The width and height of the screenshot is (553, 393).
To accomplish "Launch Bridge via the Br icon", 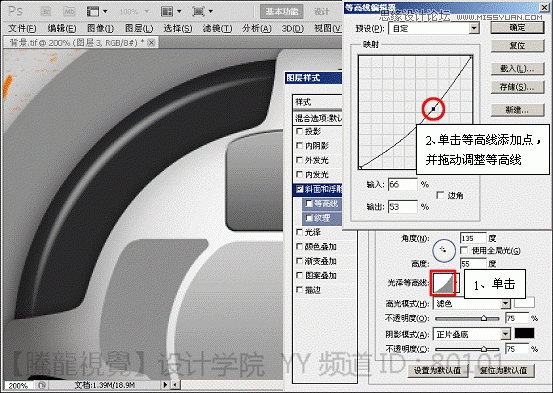I will (x=46, y=12).
